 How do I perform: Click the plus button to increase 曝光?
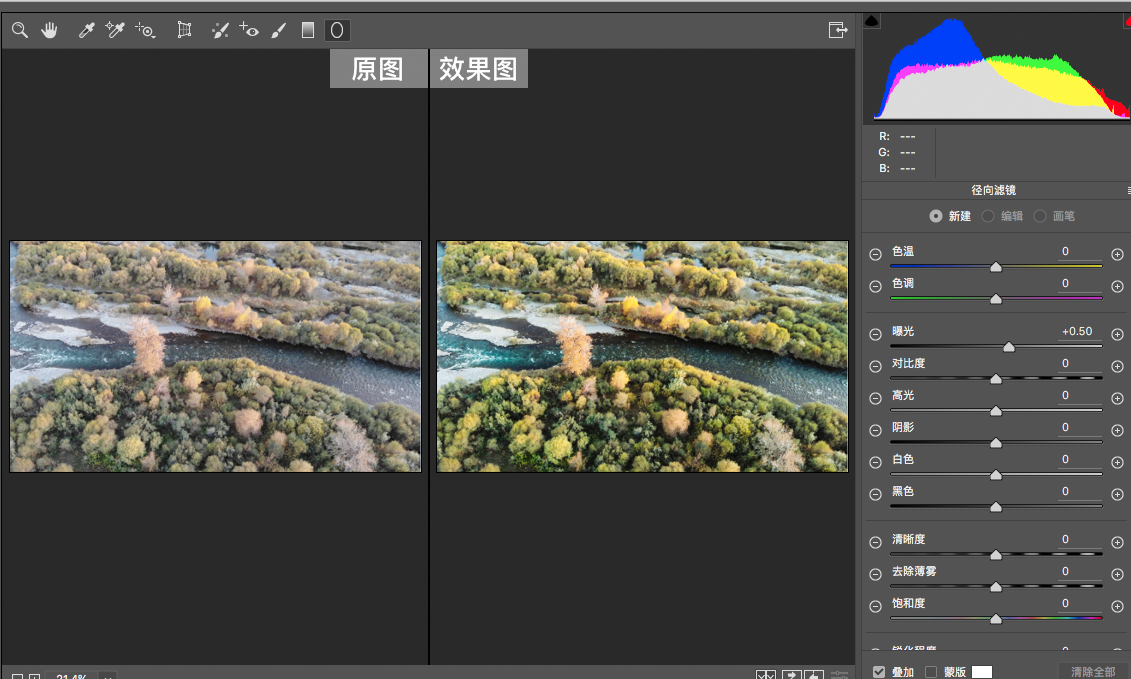1117,335
